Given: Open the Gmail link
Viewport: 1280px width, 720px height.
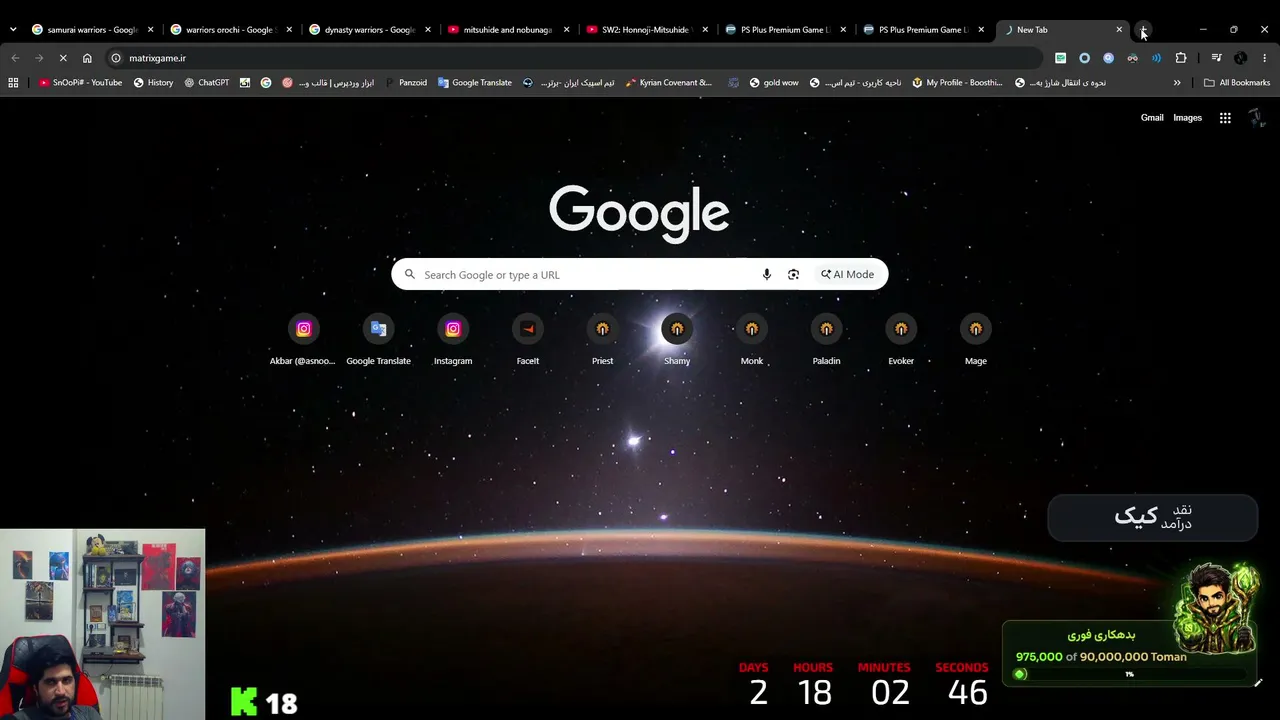Looking at the screenshot, I should click(x=1152, y=118).
